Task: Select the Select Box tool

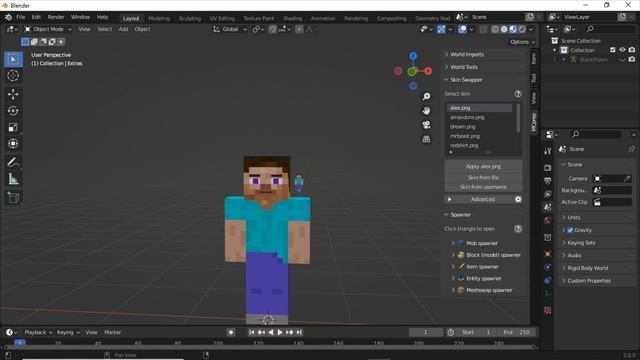Action: (13, 60)
